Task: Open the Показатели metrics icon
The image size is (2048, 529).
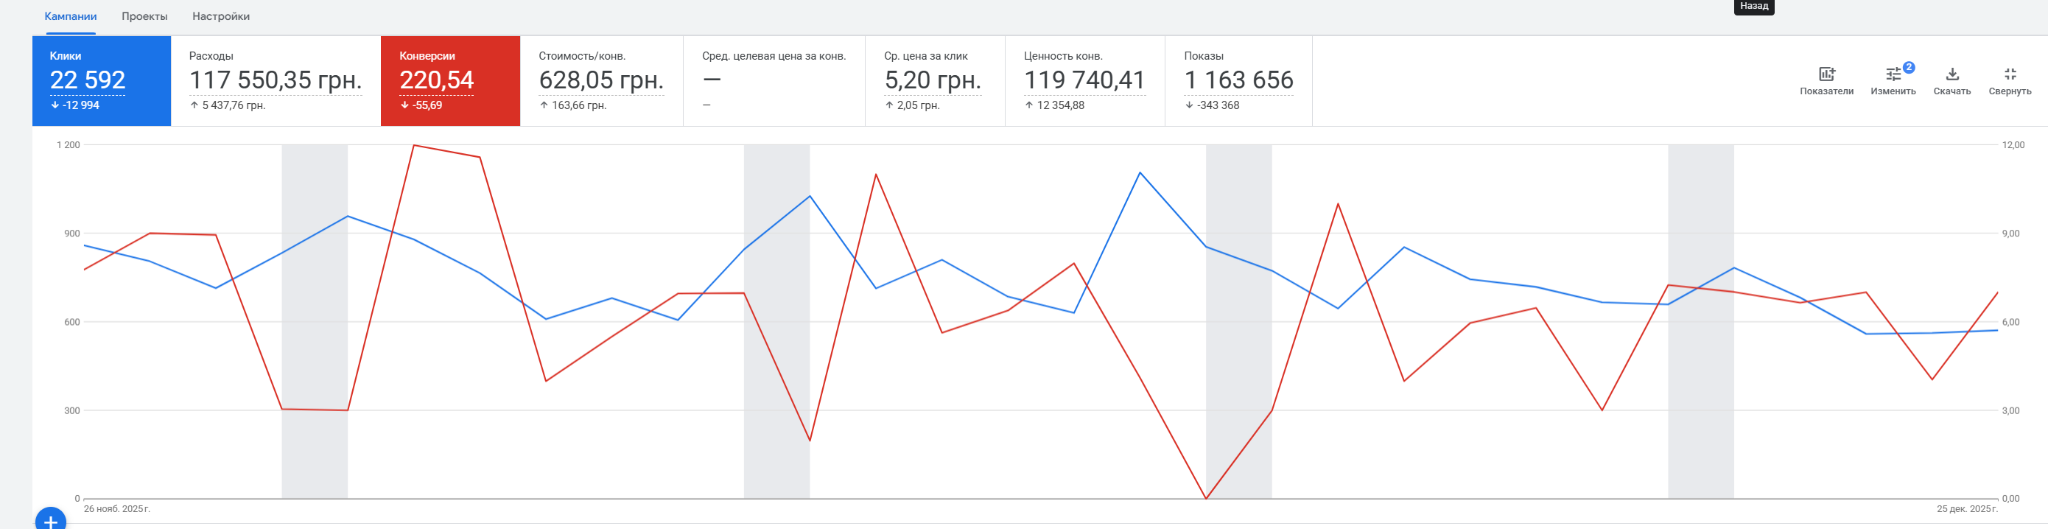Action: tap(1826, 75)
